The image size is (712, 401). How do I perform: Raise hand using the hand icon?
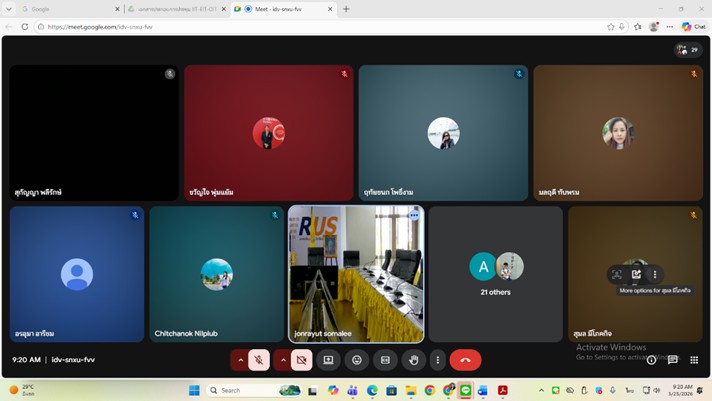pos(413,360)
